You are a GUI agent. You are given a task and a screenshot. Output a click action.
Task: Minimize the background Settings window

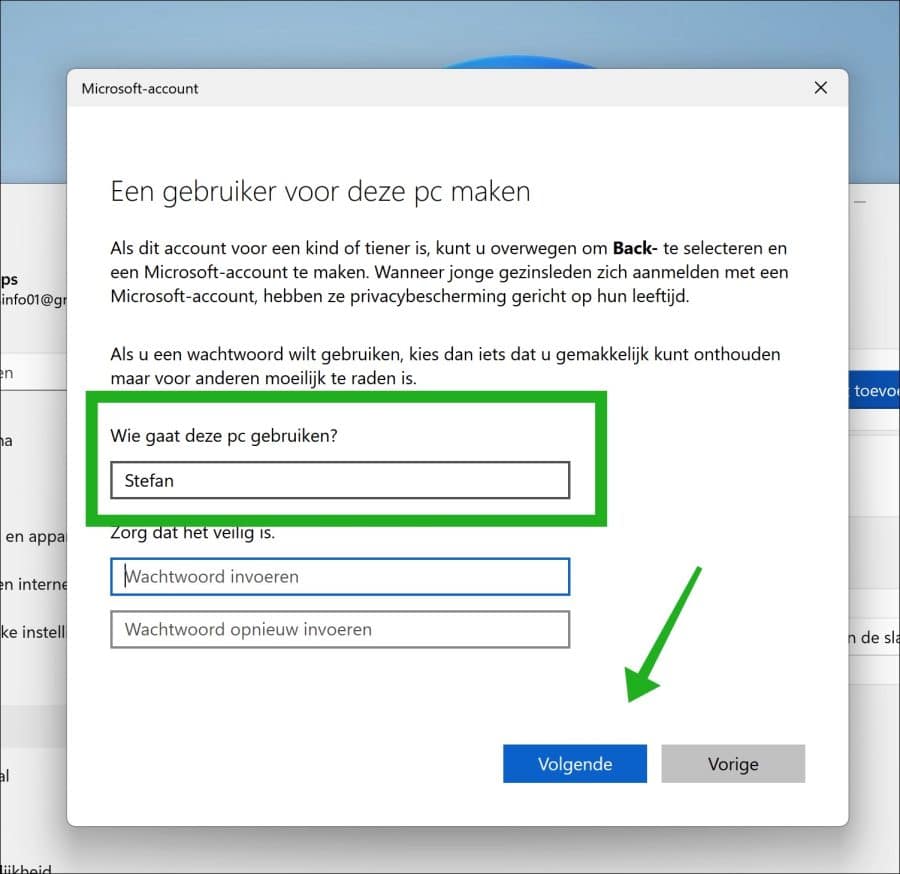click(860, 201)
